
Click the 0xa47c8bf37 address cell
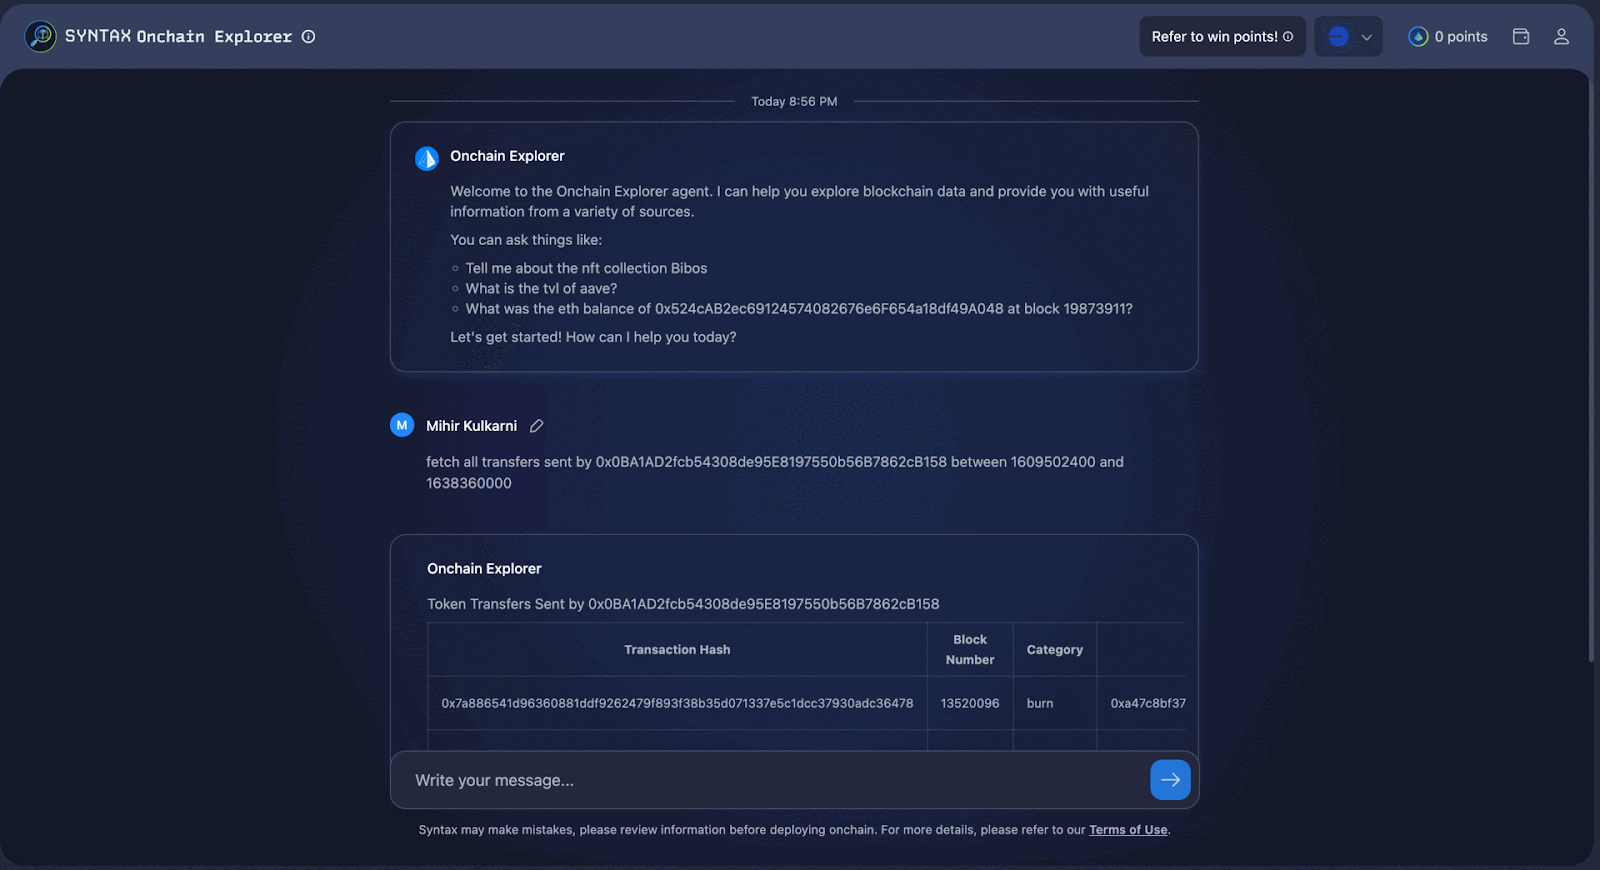[1148, 703]
